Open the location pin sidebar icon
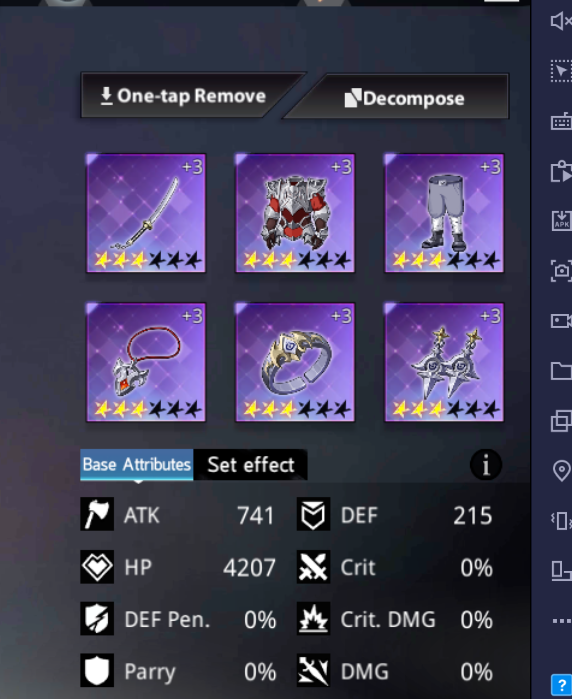The image size is (572, 699). point(561,470)
